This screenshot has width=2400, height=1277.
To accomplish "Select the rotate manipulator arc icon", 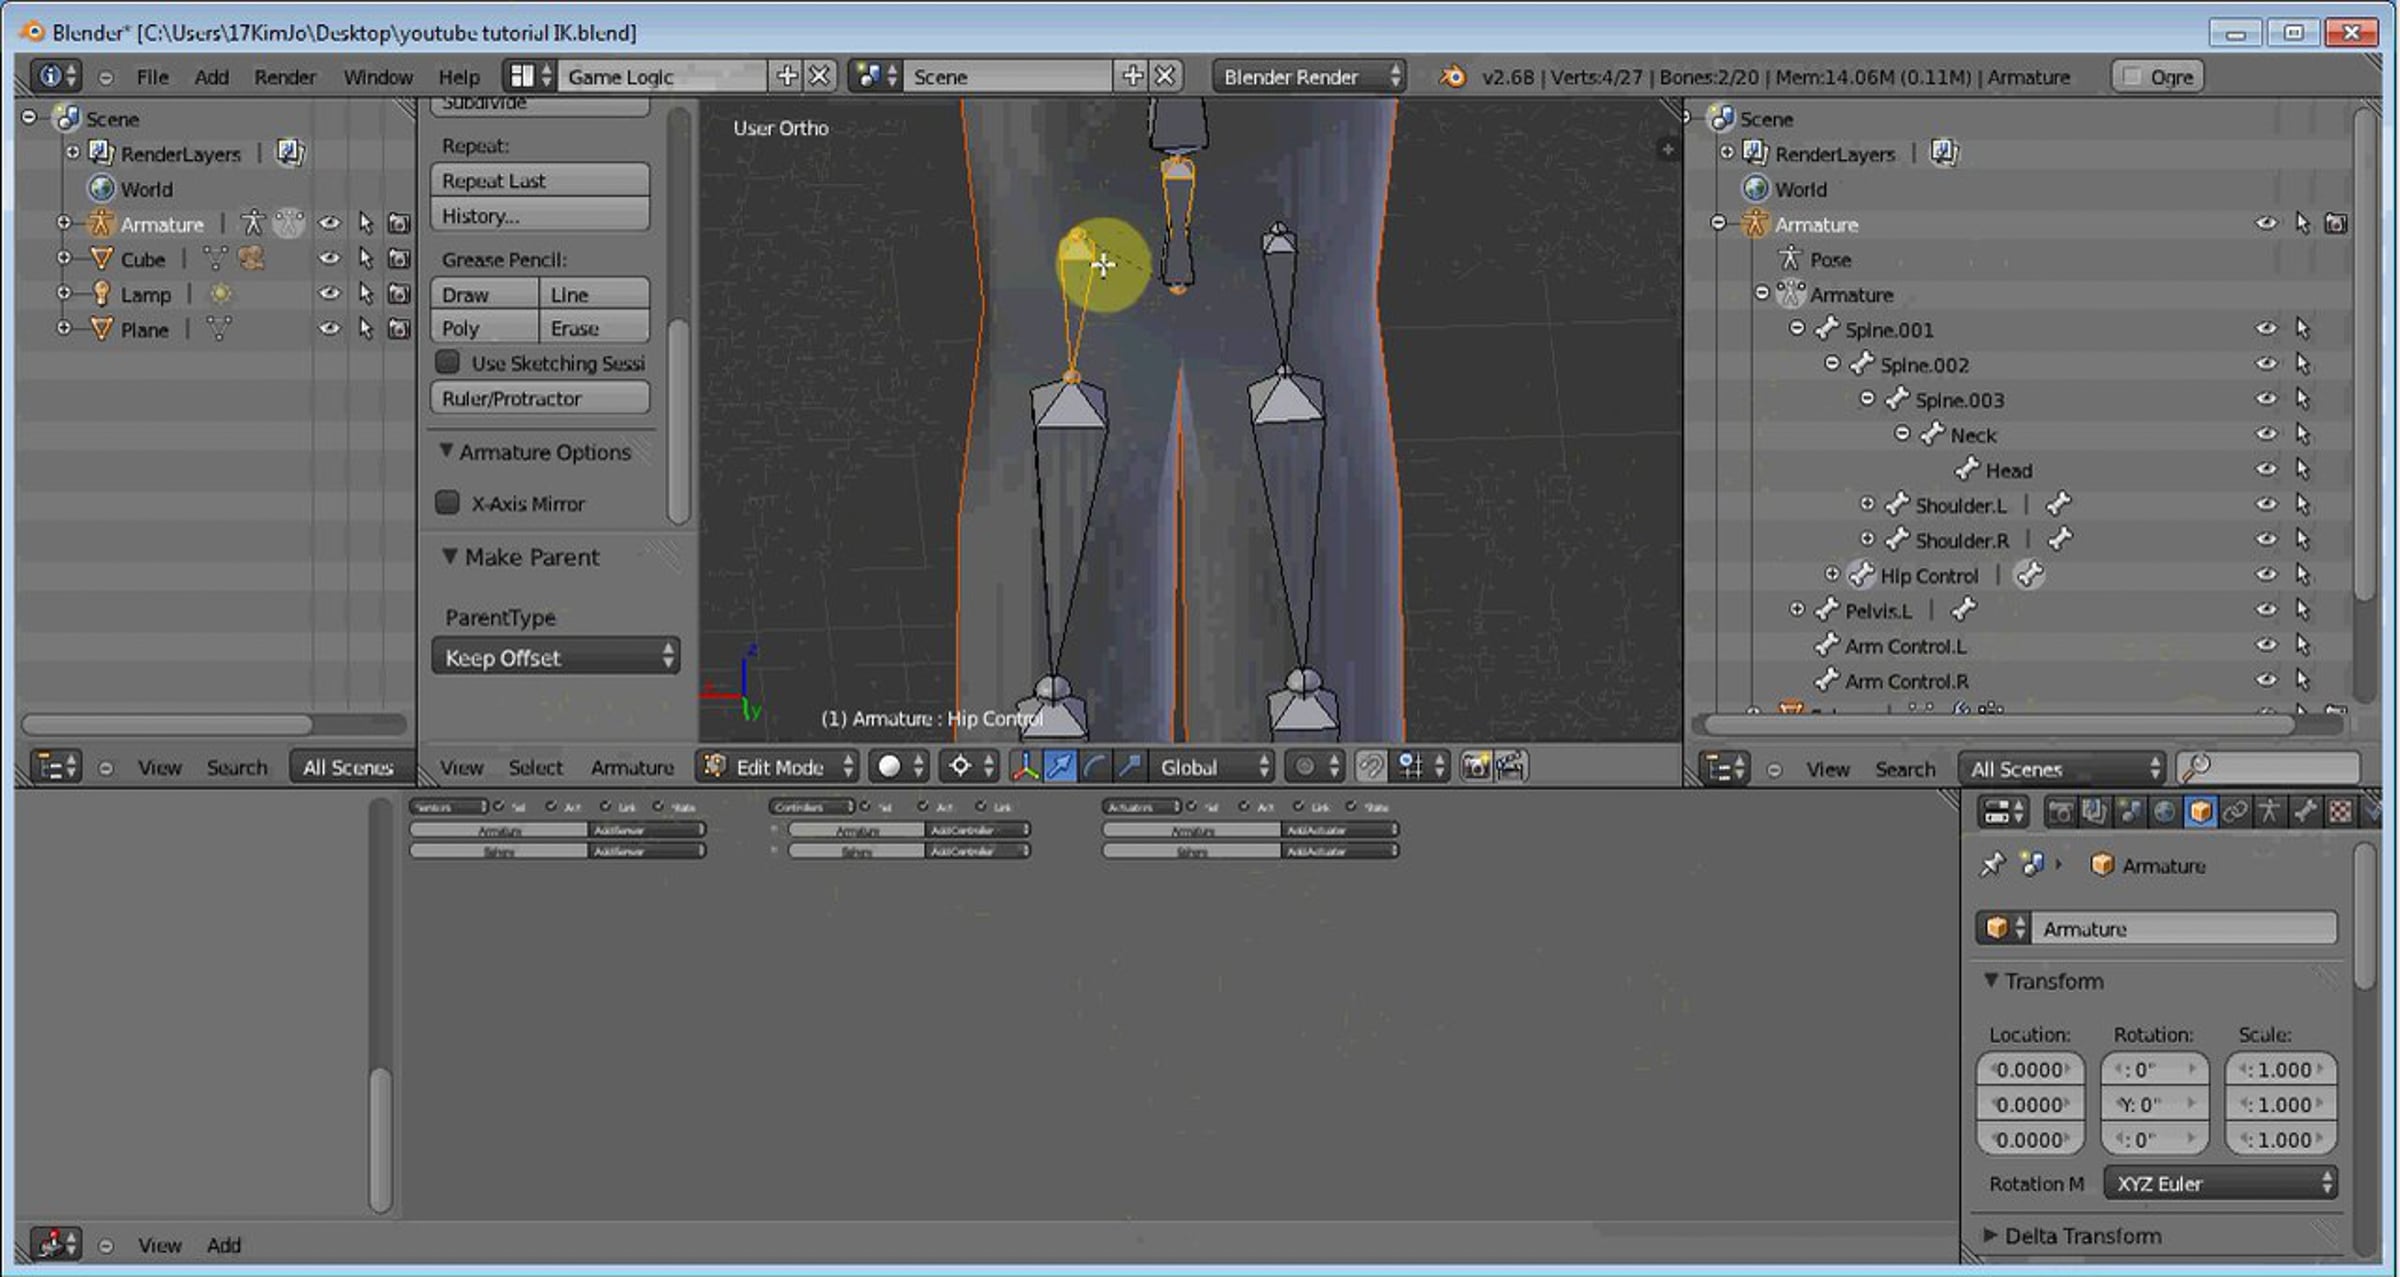I will 1094,767.
